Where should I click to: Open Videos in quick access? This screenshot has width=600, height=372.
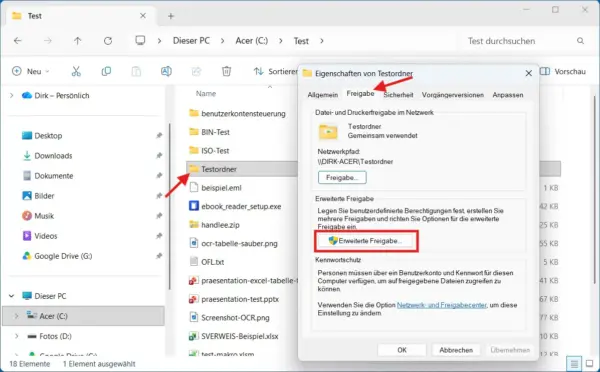tap(46, 236)
